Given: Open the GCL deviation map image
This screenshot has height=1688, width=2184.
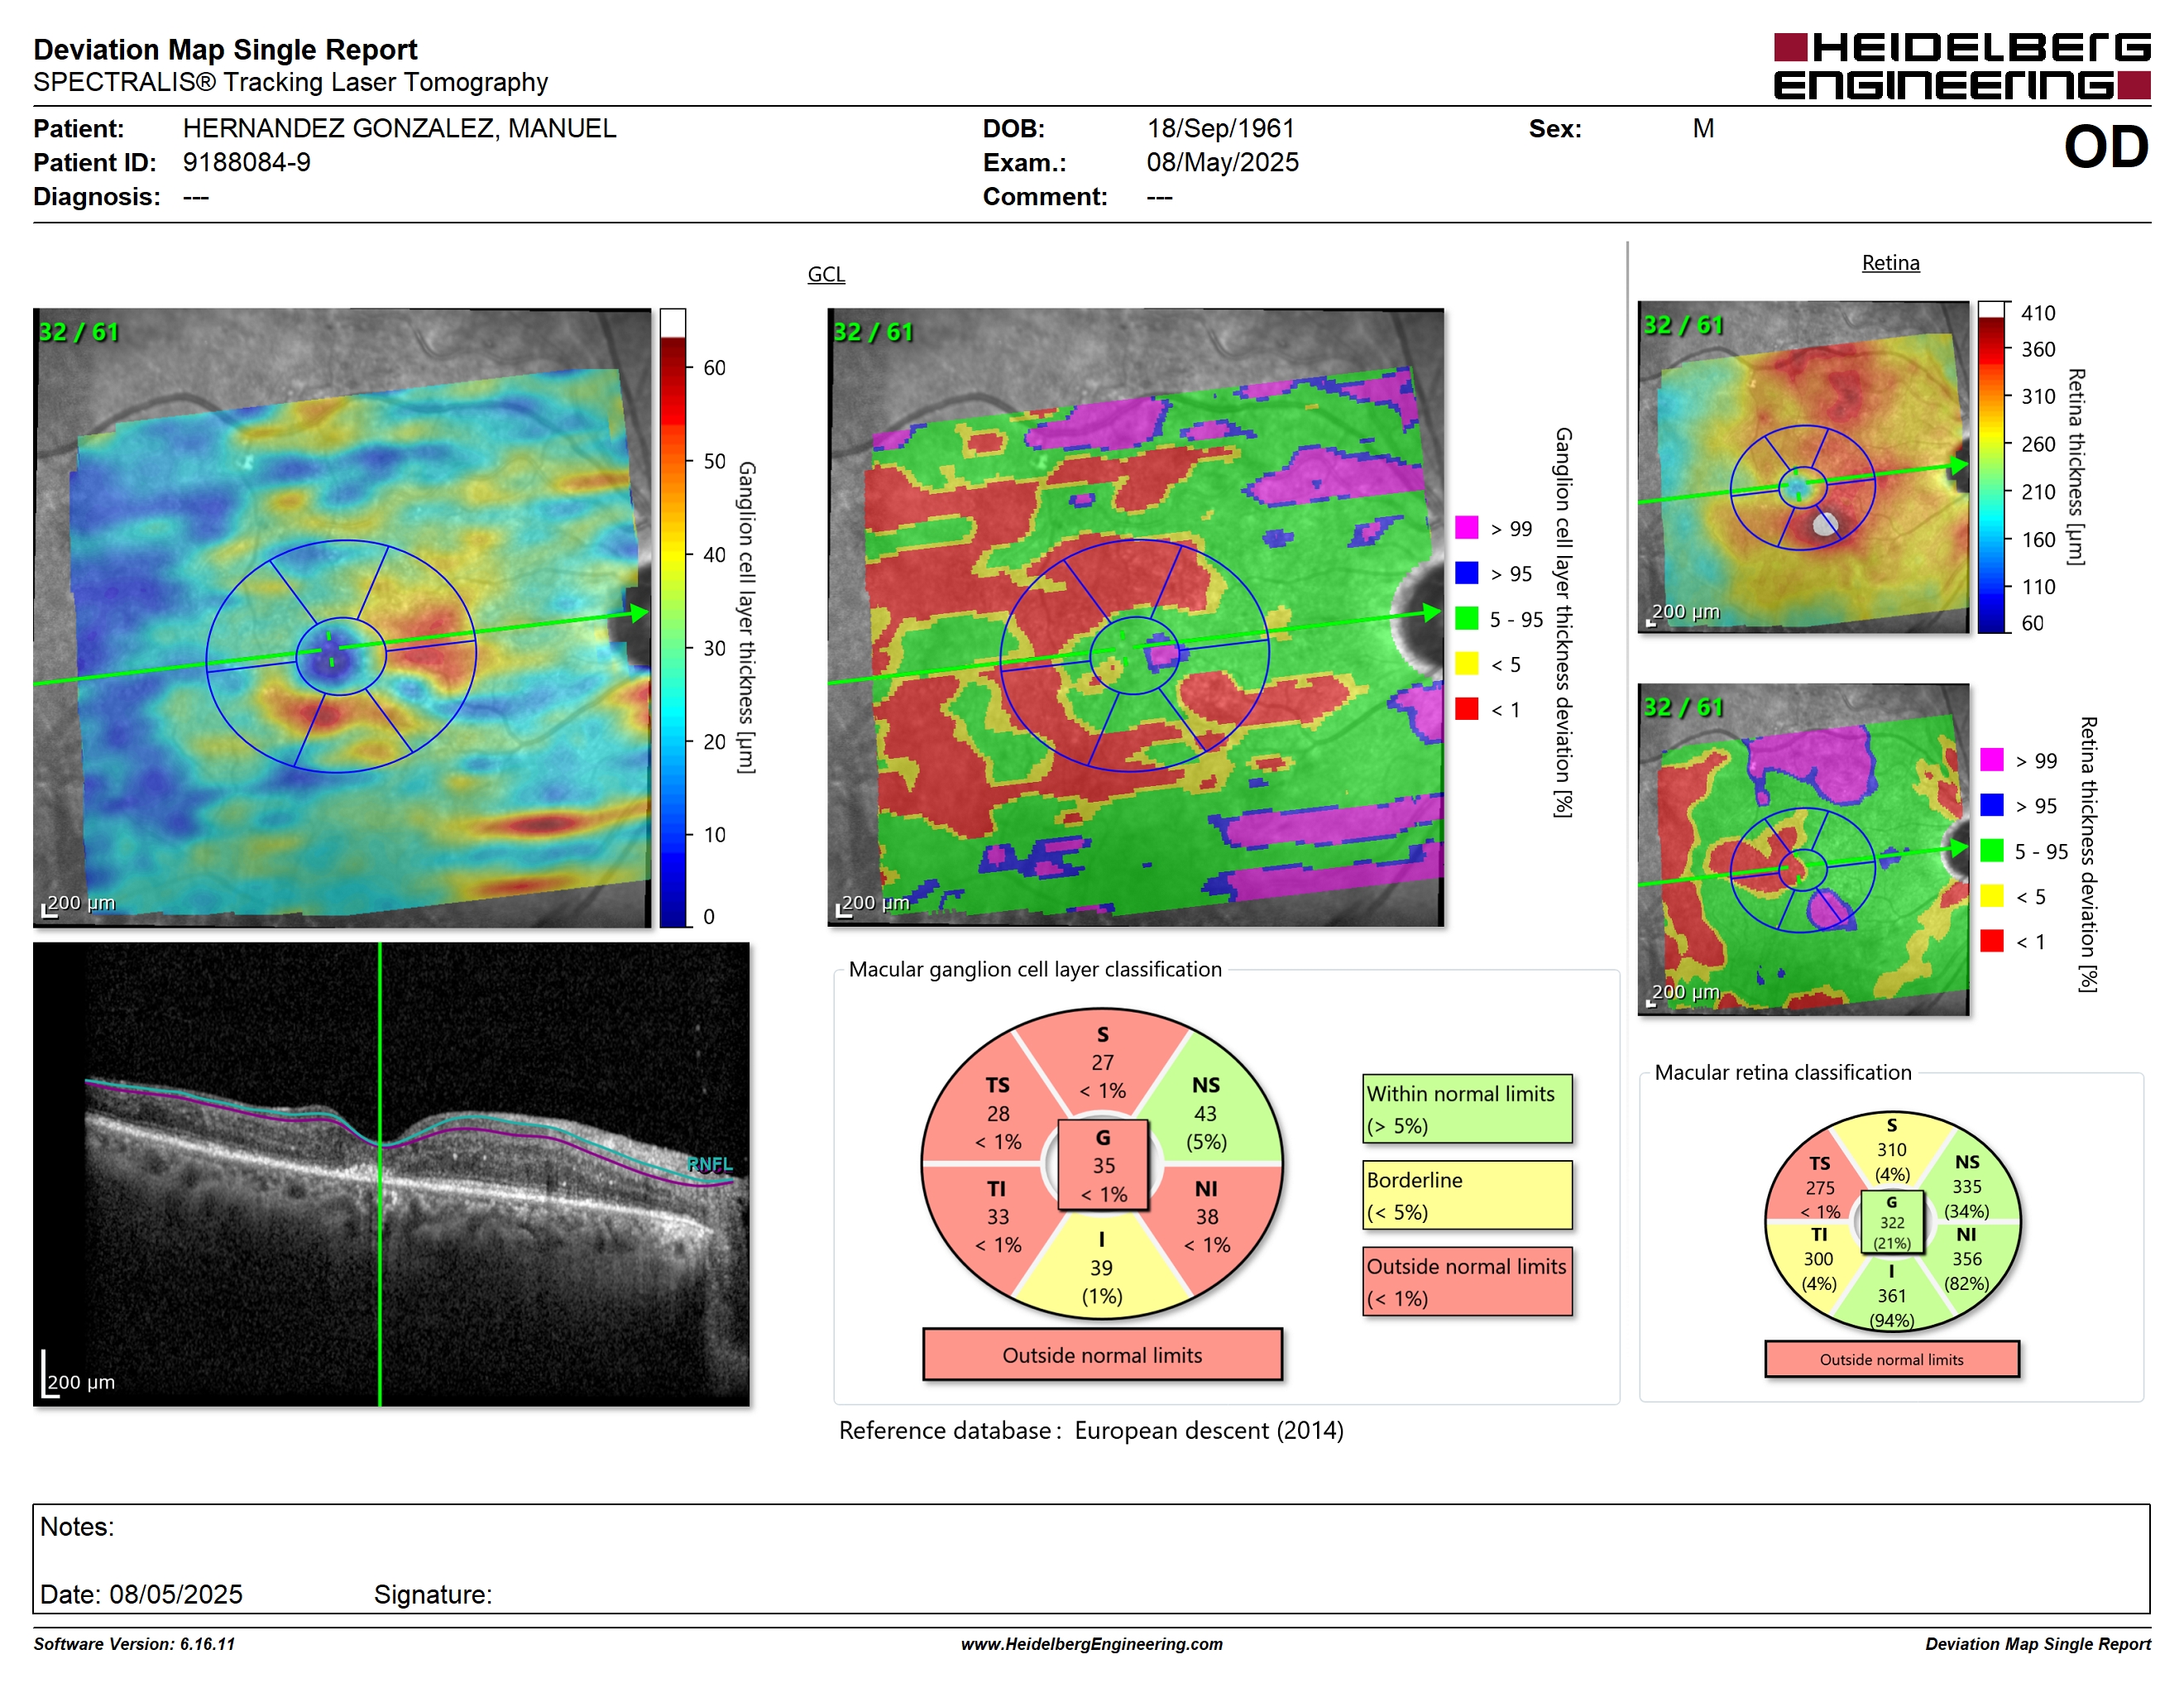Looking at the screenshot, I should tap(1135, 617).
